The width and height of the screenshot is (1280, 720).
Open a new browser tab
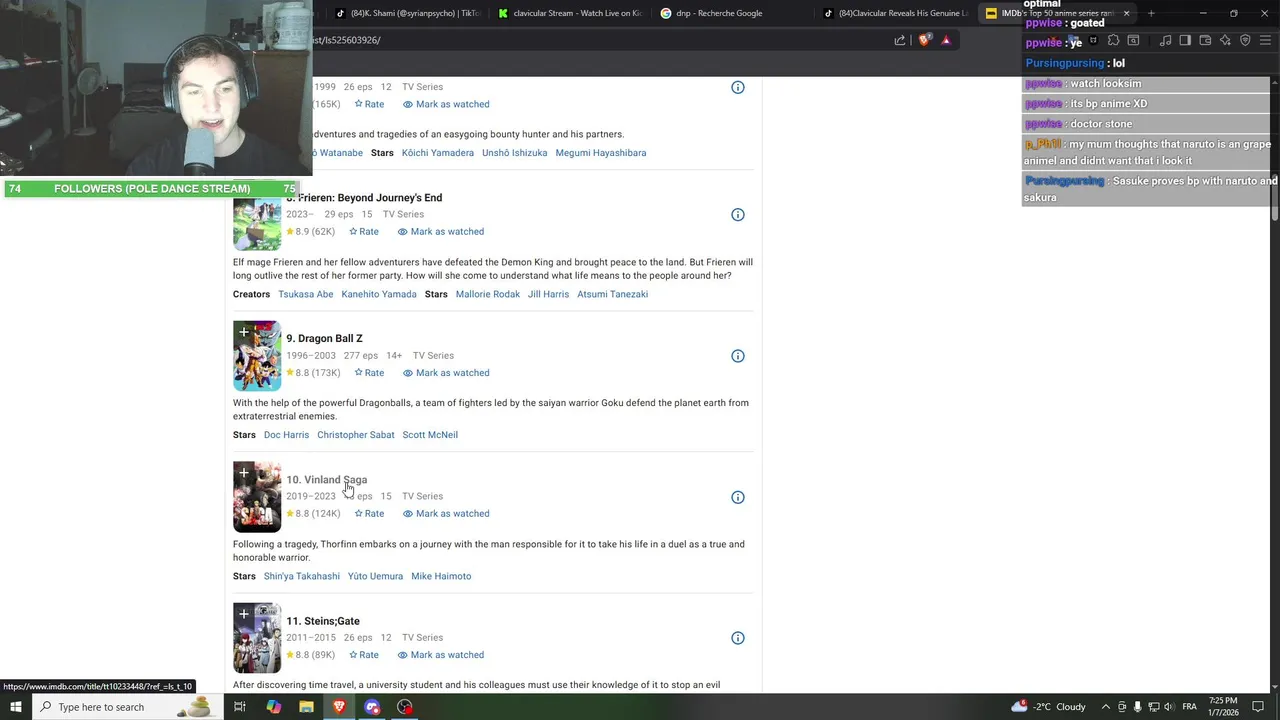tap(1151, 13)
